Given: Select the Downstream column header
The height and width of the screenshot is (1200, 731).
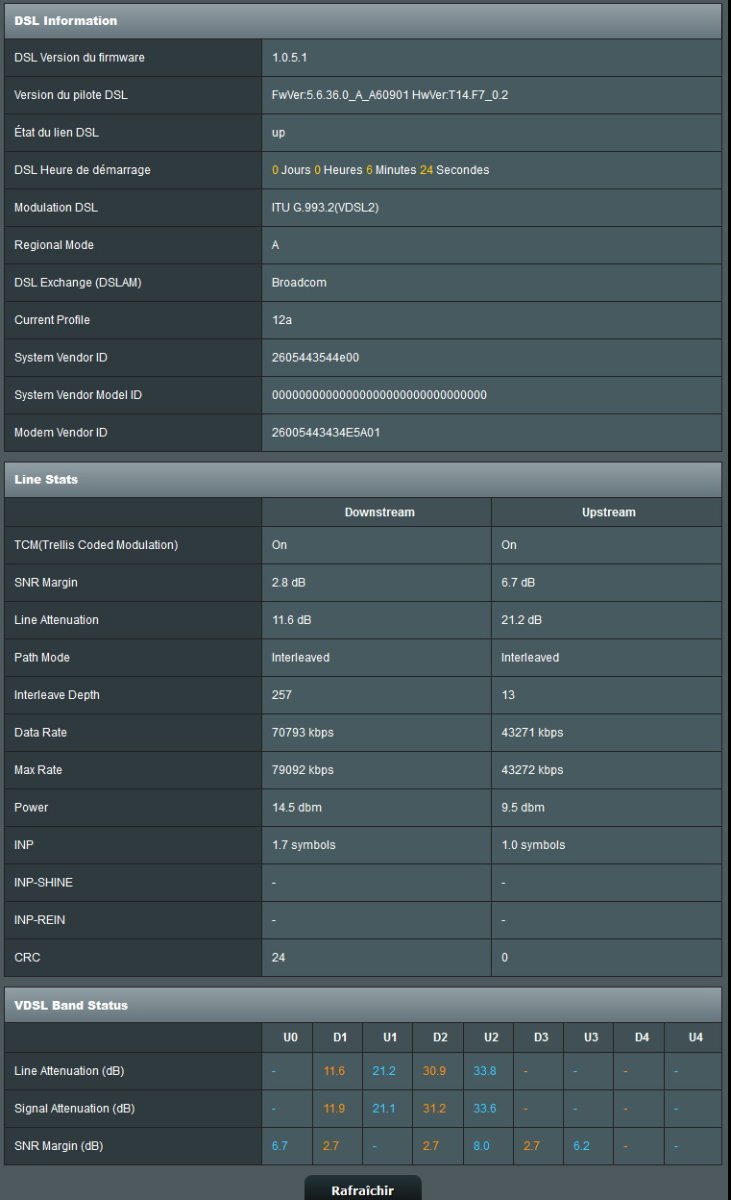Looking at the screenshot, I should coord(379,512).
